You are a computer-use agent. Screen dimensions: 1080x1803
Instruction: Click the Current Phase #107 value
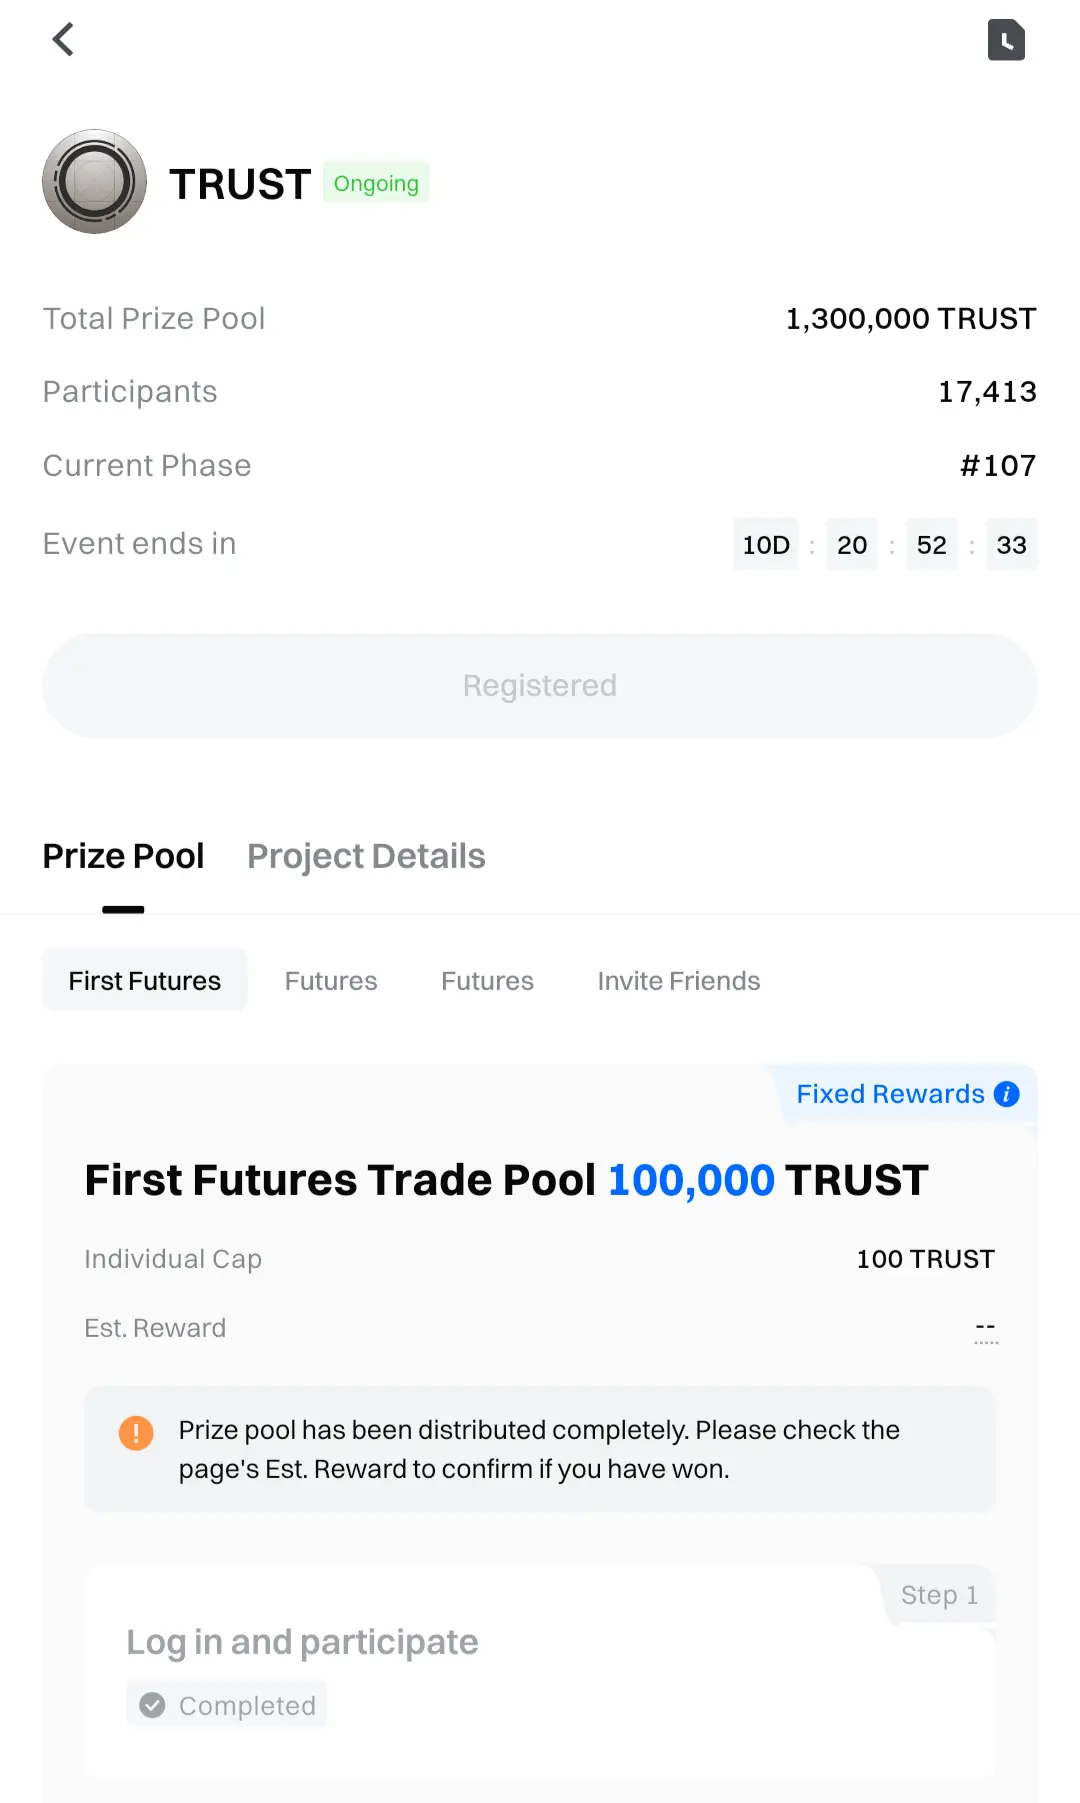pyautogui.click(x=997, y=466)
